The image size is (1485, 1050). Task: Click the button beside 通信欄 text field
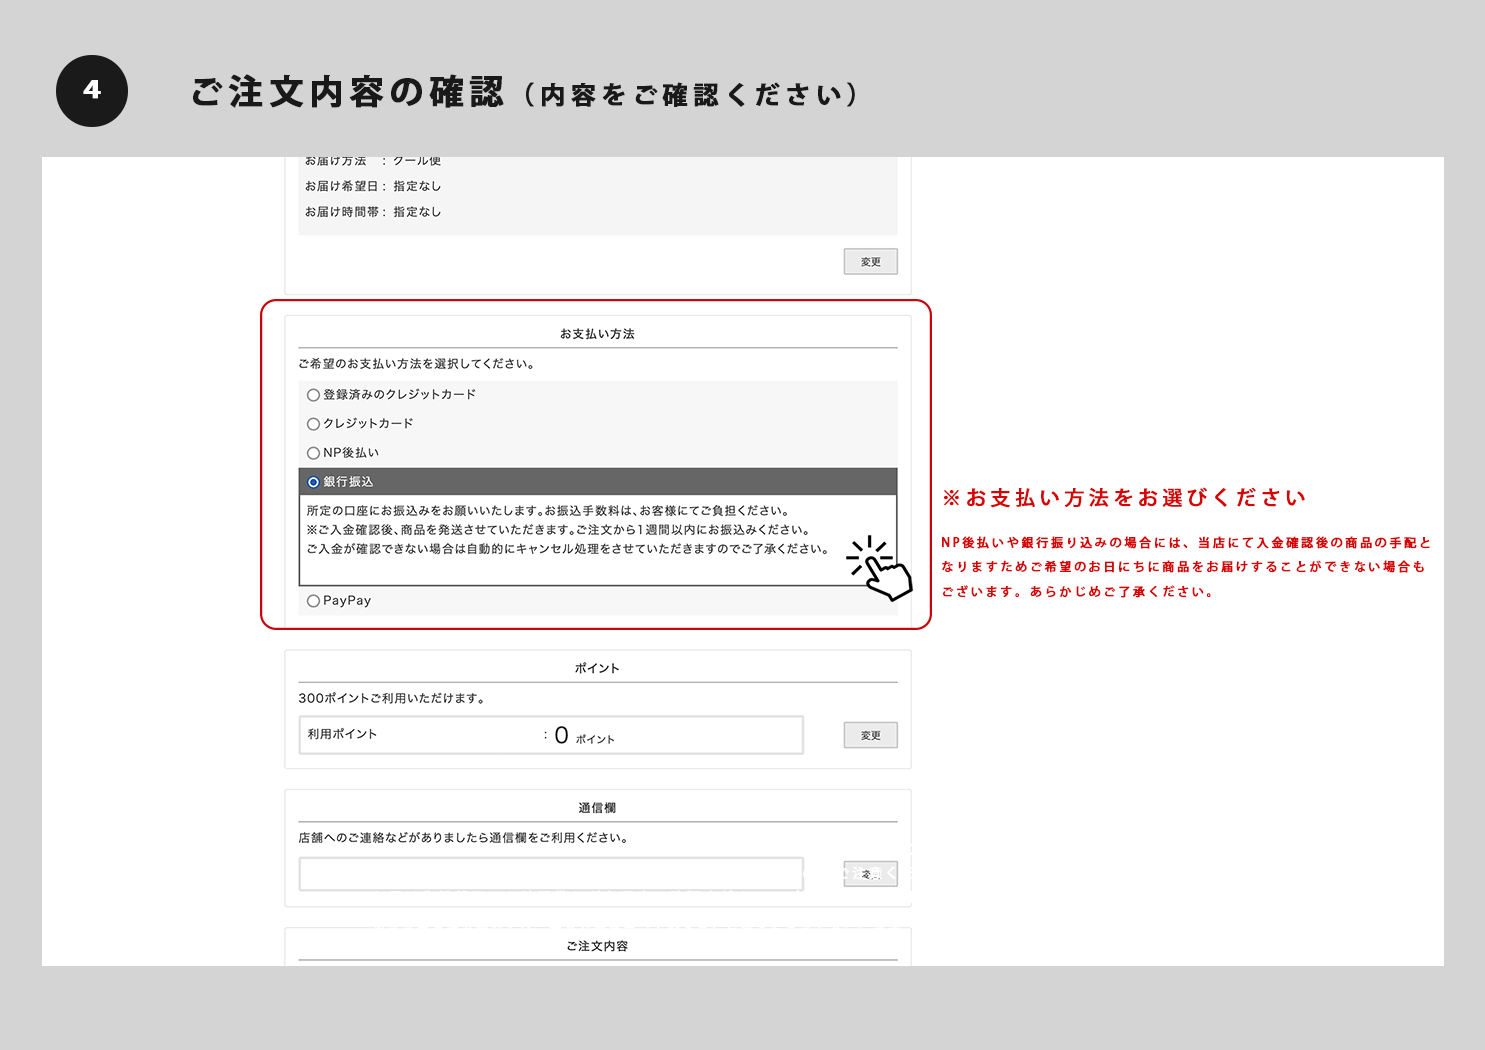coord(871,874)
